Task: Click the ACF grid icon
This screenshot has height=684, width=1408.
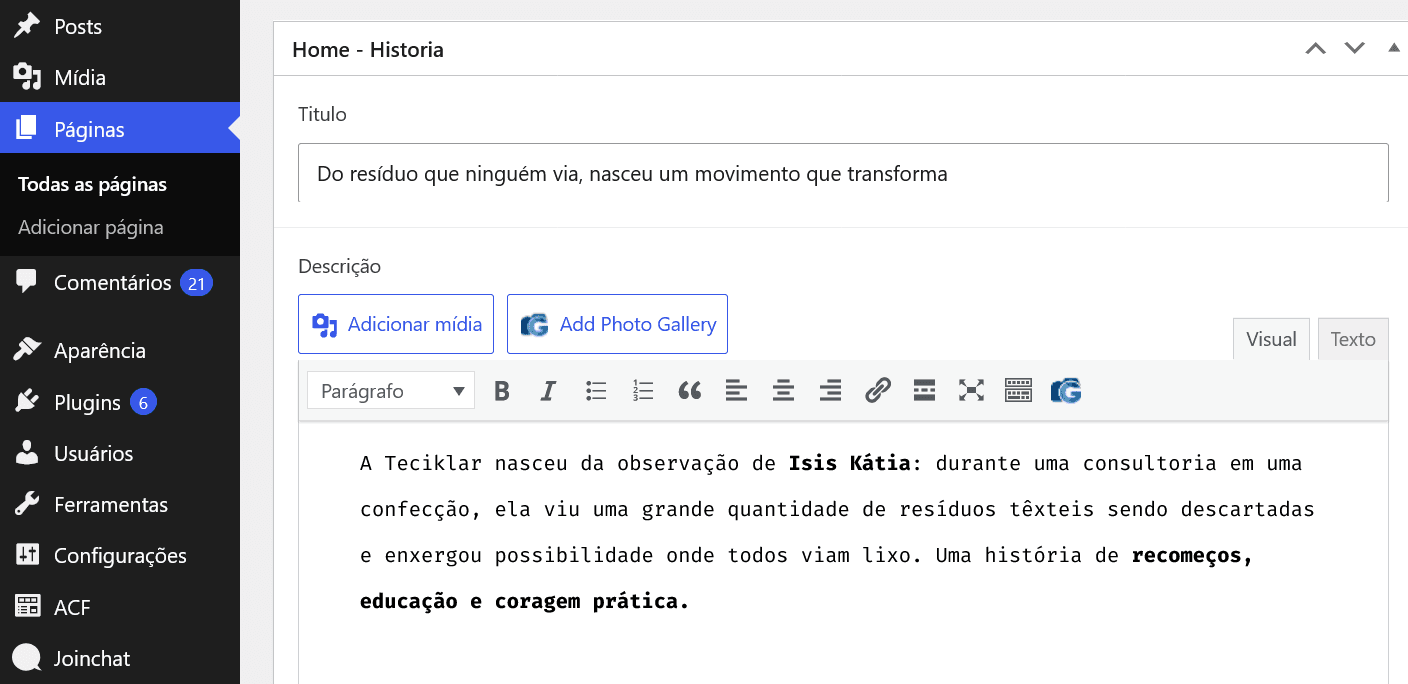Action: 27,606
